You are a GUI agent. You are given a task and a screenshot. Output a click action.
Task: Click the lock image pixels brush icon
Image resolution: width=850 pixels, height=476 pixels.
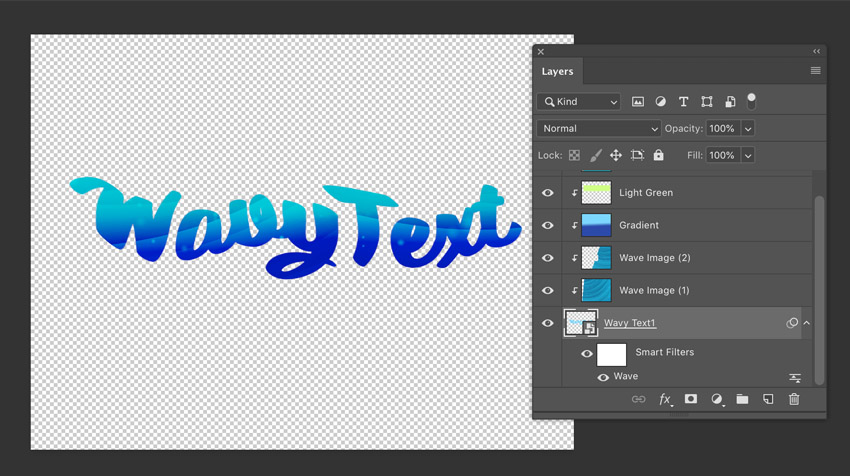pyautogui.click(x=595, y=156)
